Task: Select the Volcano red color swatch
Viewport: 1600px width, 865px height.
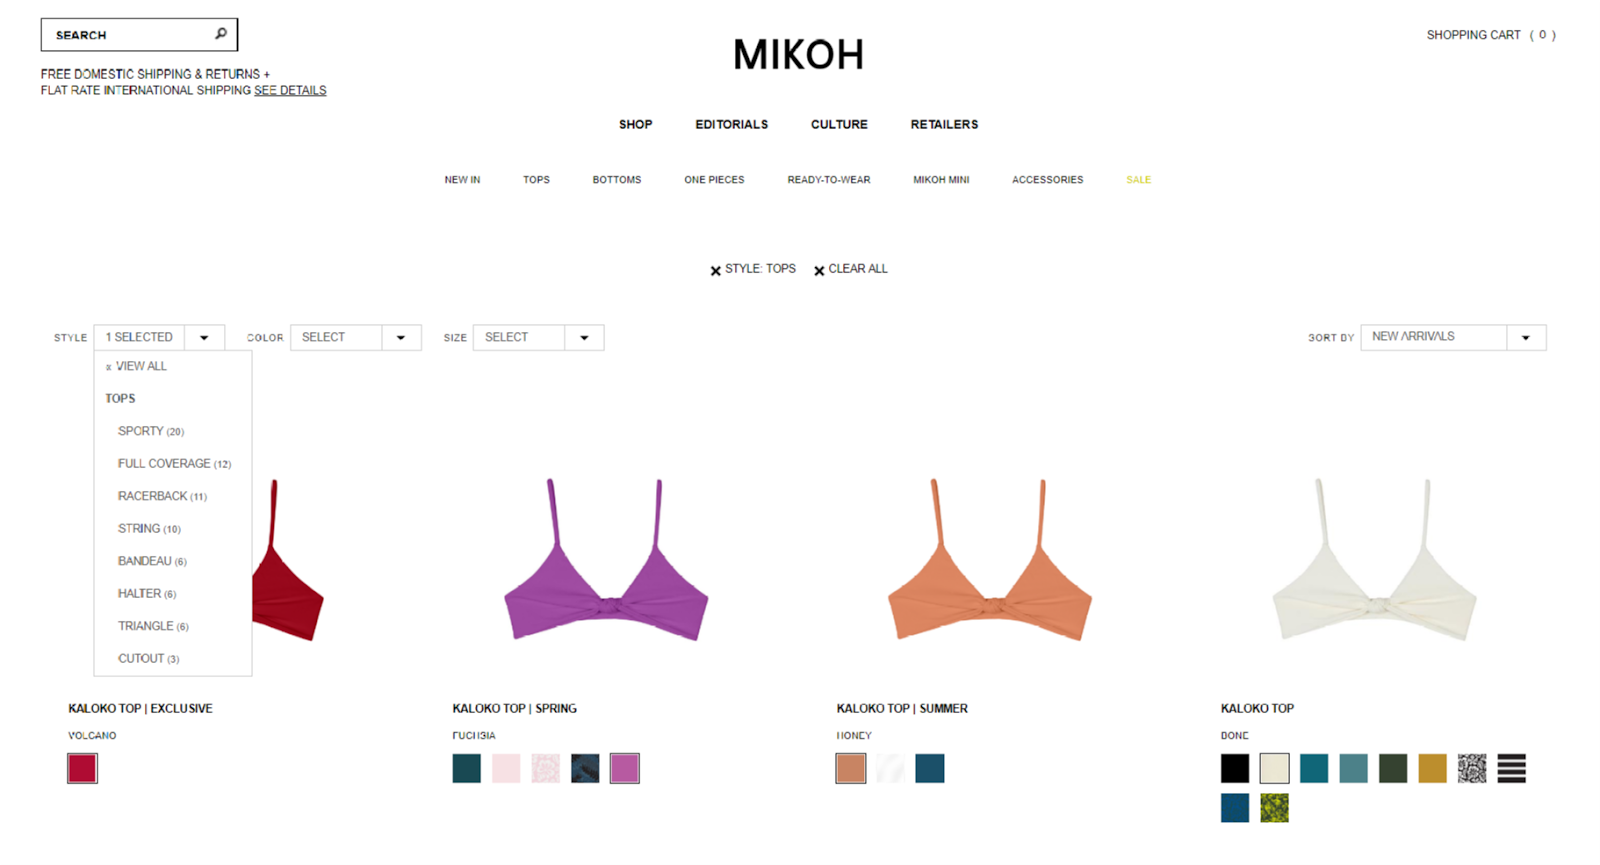Action: click(x=82, y=768)
